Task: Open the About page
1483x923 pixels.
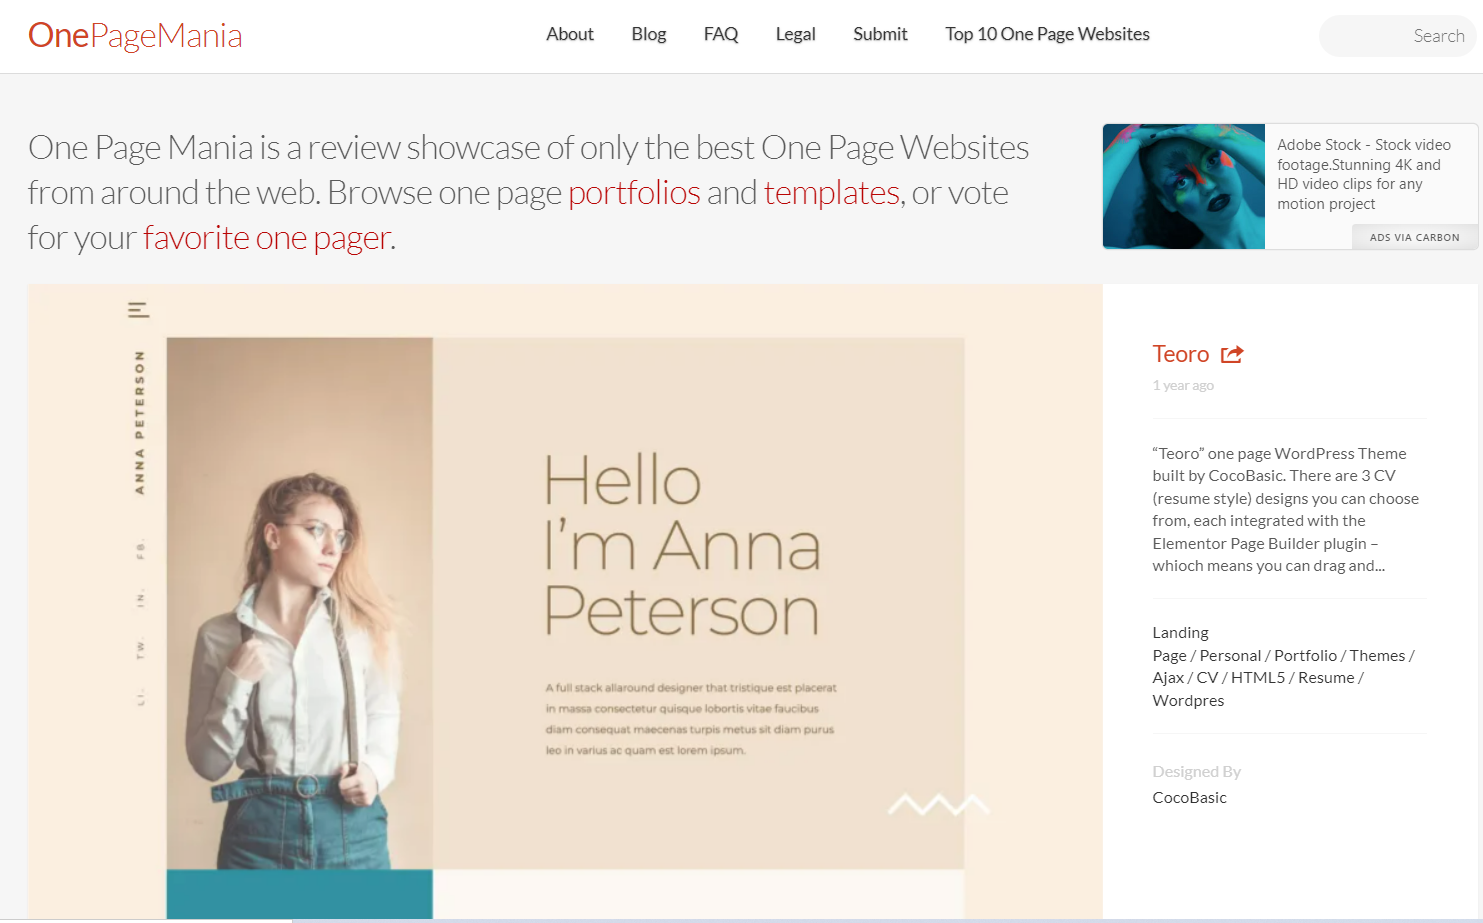Action: [x=570, y=34]
